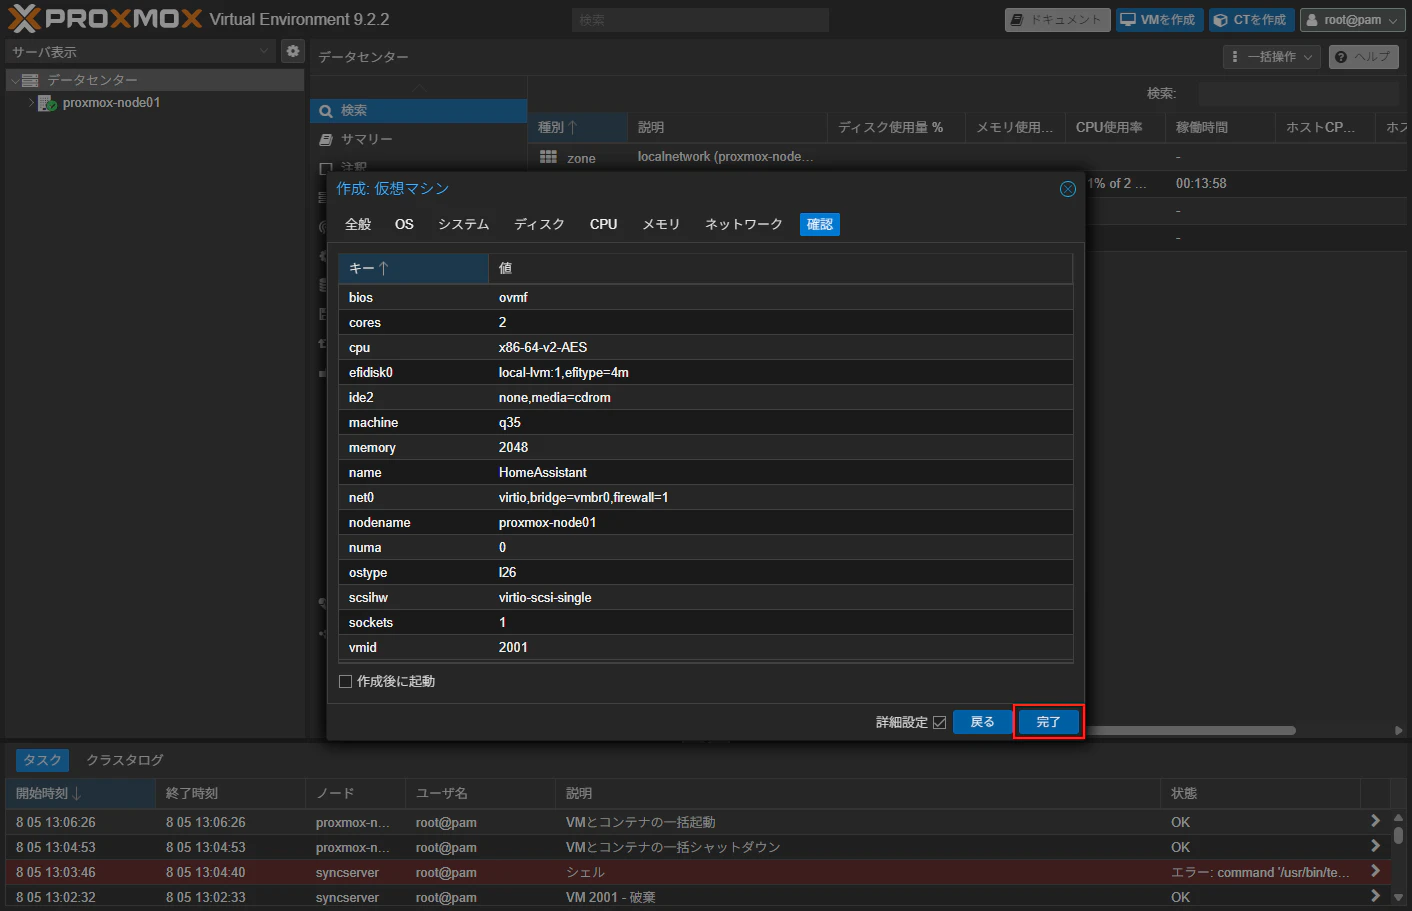Select the syncserver shell error task row
Viewport: 1412px width, 911px height.
pyautogui.click(x=698, y=872)
